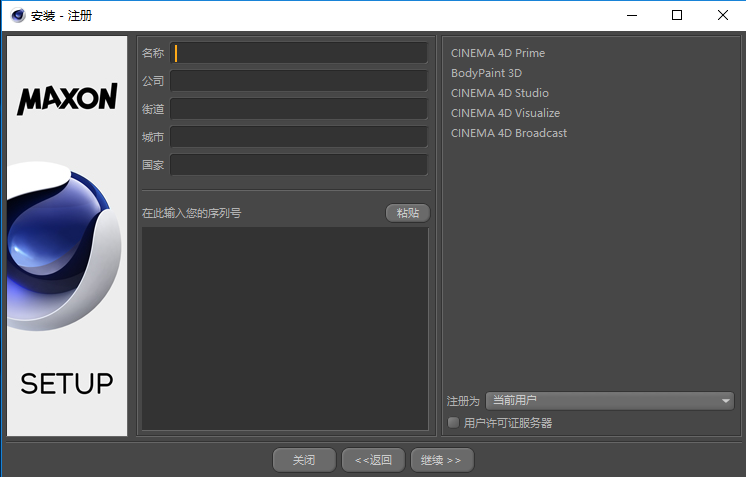Click the <<返回 back button

point(373,460)
